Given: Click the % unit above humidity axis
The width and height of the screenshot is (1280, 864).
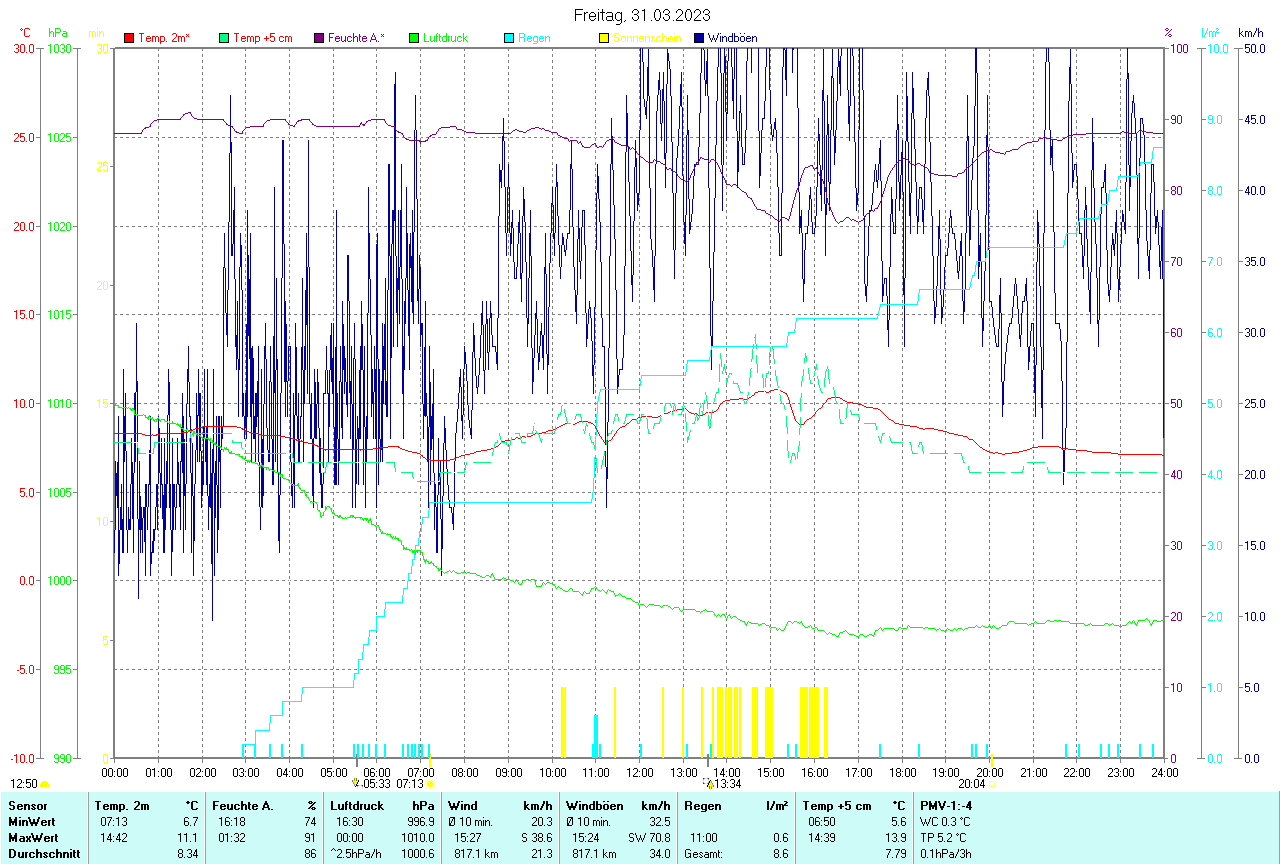Looking at the screenshot, I should (x=1168, y=34).
